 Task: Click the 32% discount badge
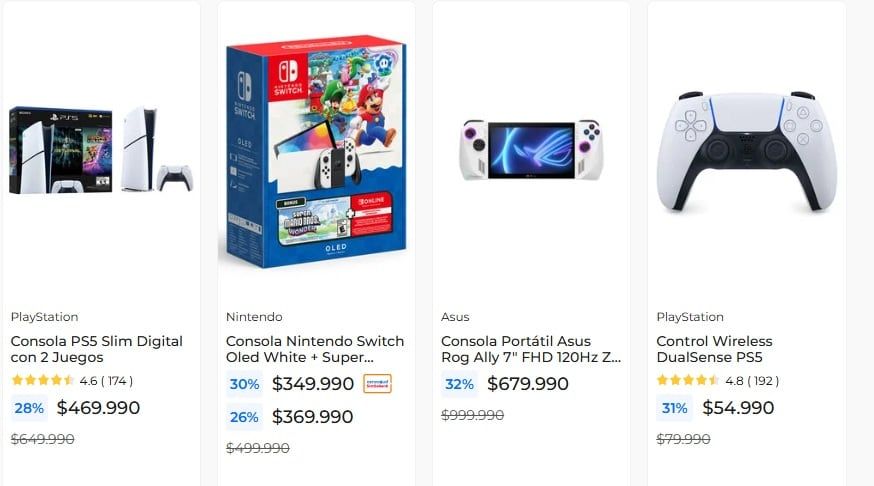[460, 384]
